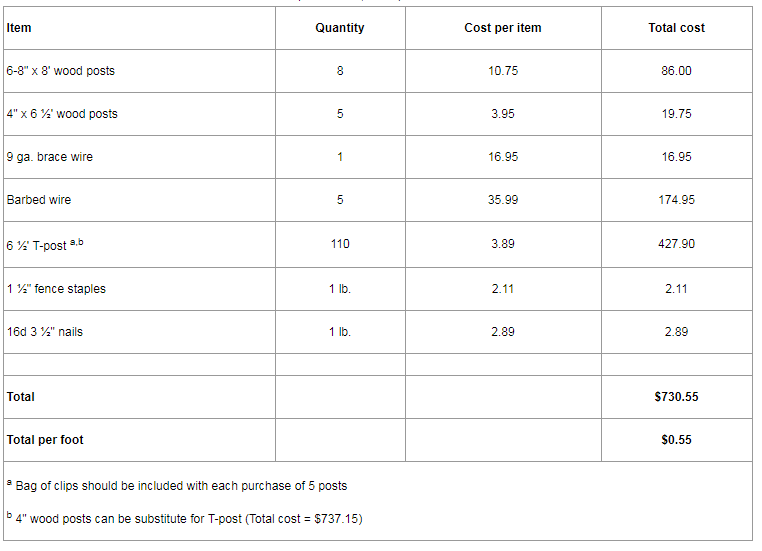Click the "Item" column header
Screen dimensions: 762x551
(19, 28)
